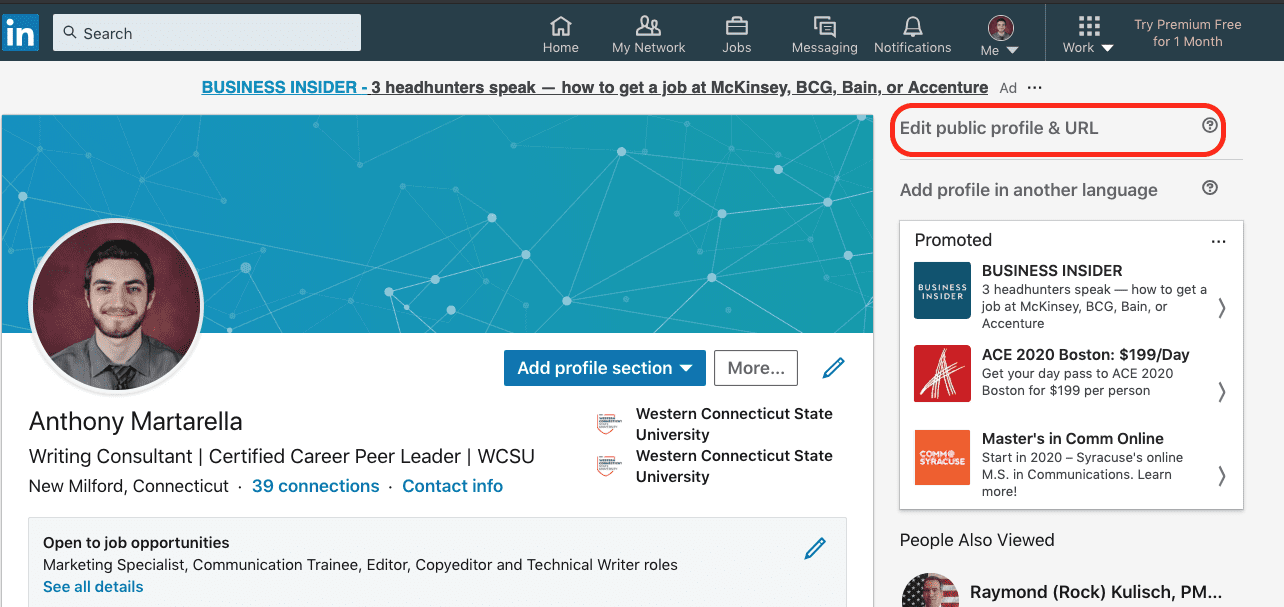
Task: Click Add profile in another language
Action: point(1028,190)
